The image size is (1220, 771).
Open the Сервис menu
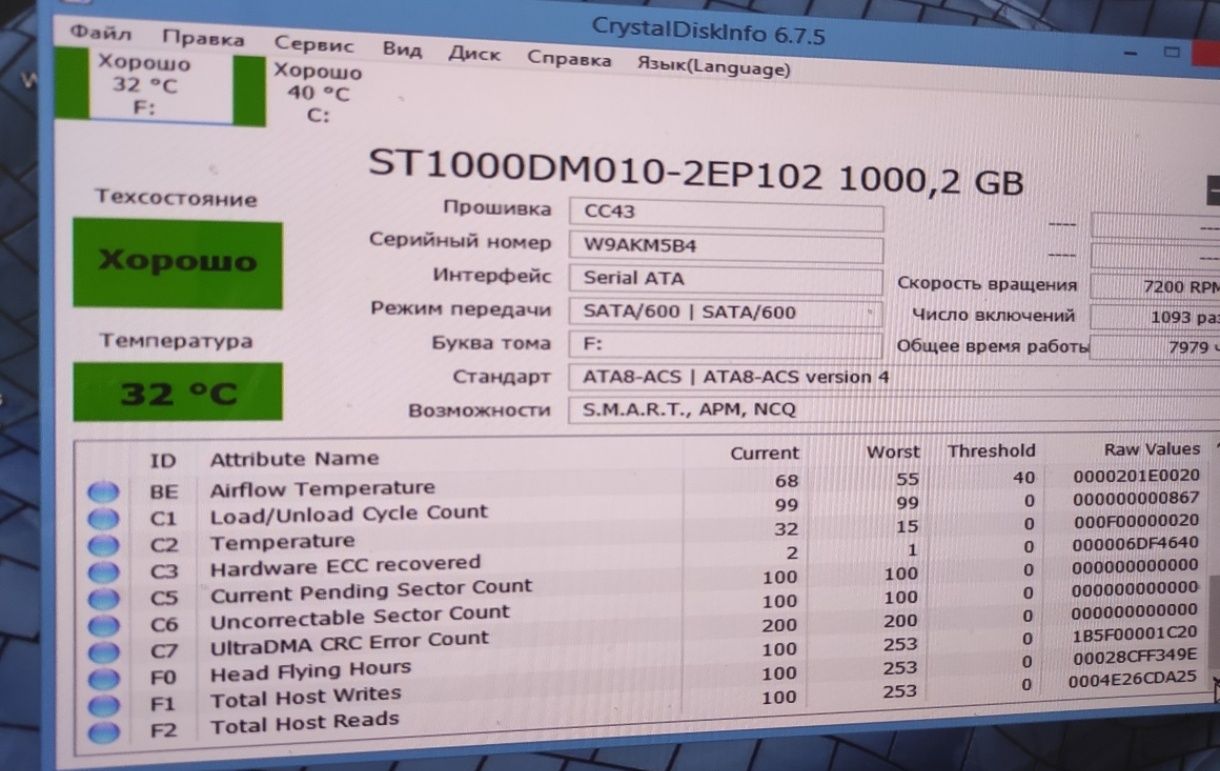pos(314,45)
